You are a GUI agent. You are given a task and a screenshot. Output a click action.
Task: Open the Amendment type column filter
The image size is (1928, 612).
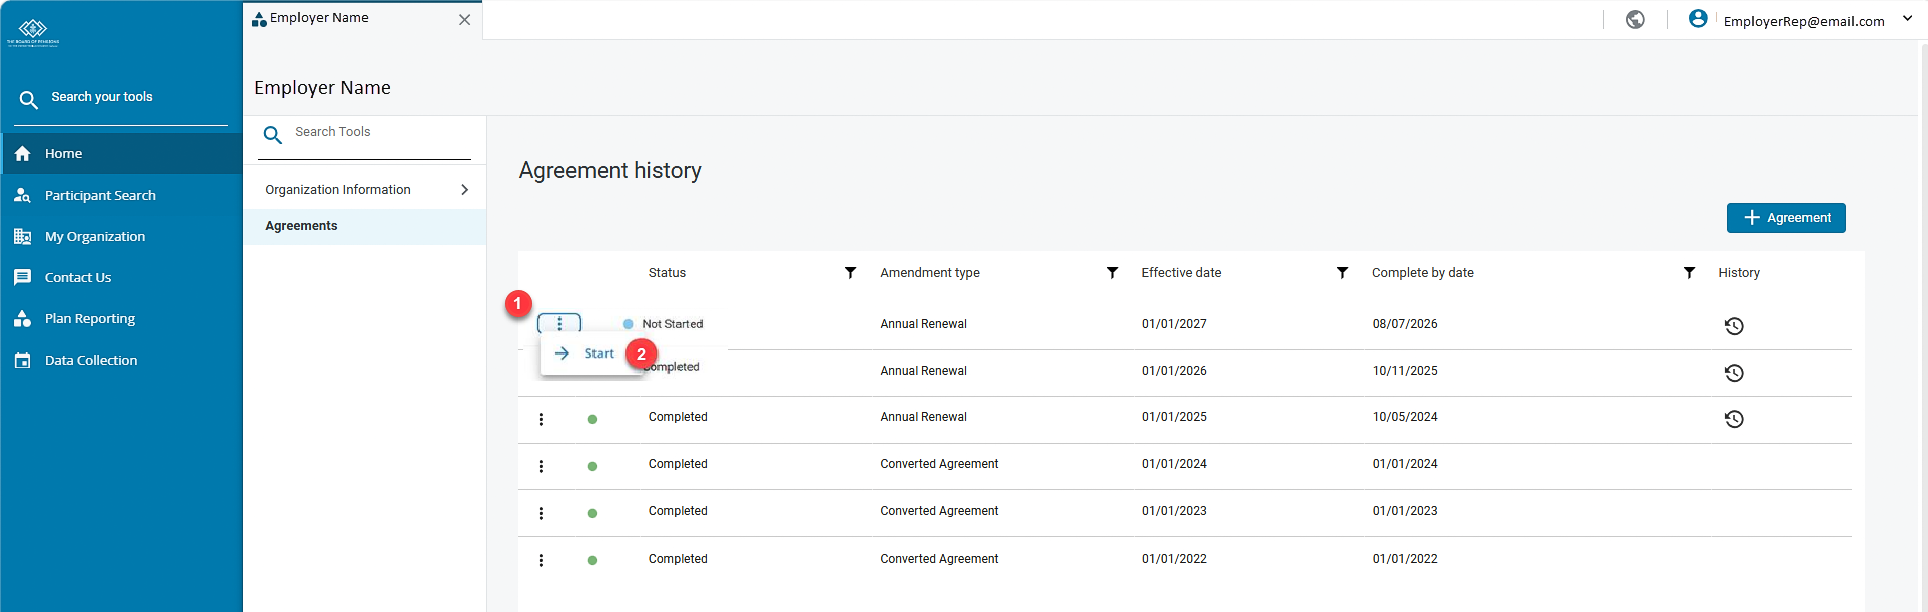1112,273
